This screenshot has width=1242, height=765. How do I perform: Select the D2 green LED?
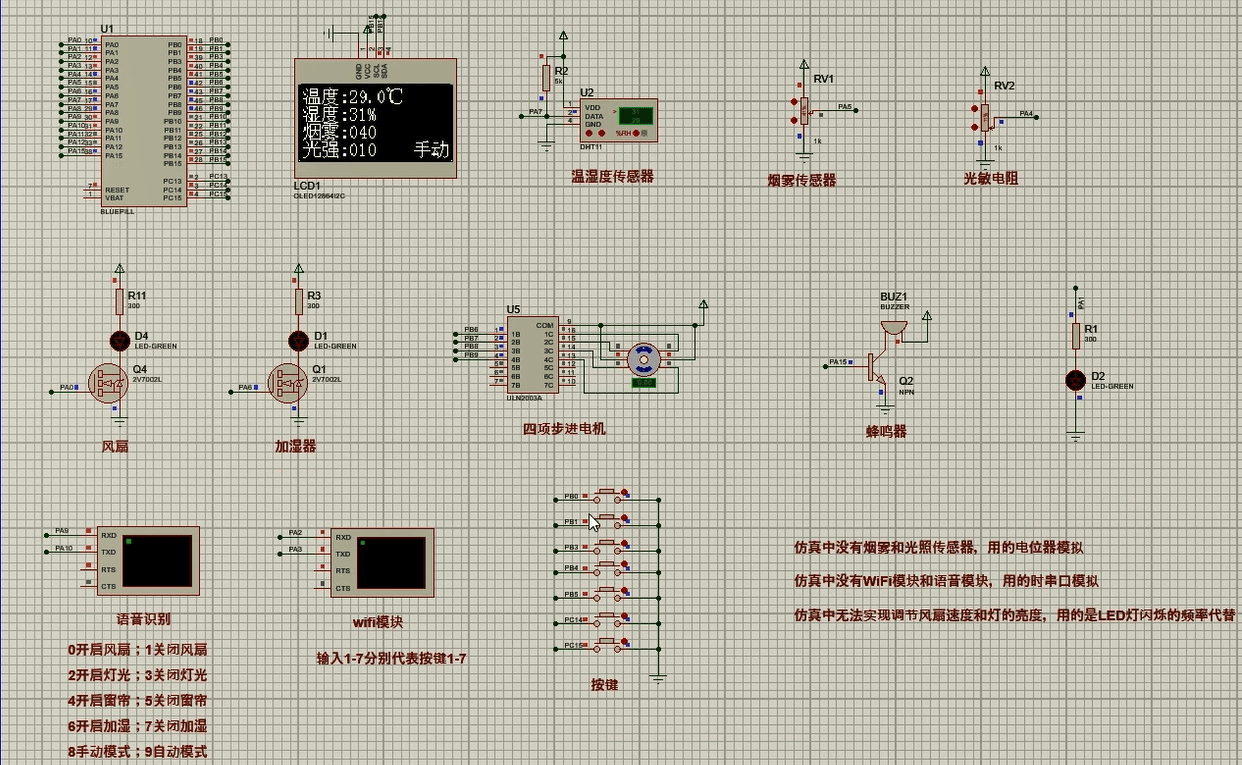pyautogui.click(x=1075, y=380)
